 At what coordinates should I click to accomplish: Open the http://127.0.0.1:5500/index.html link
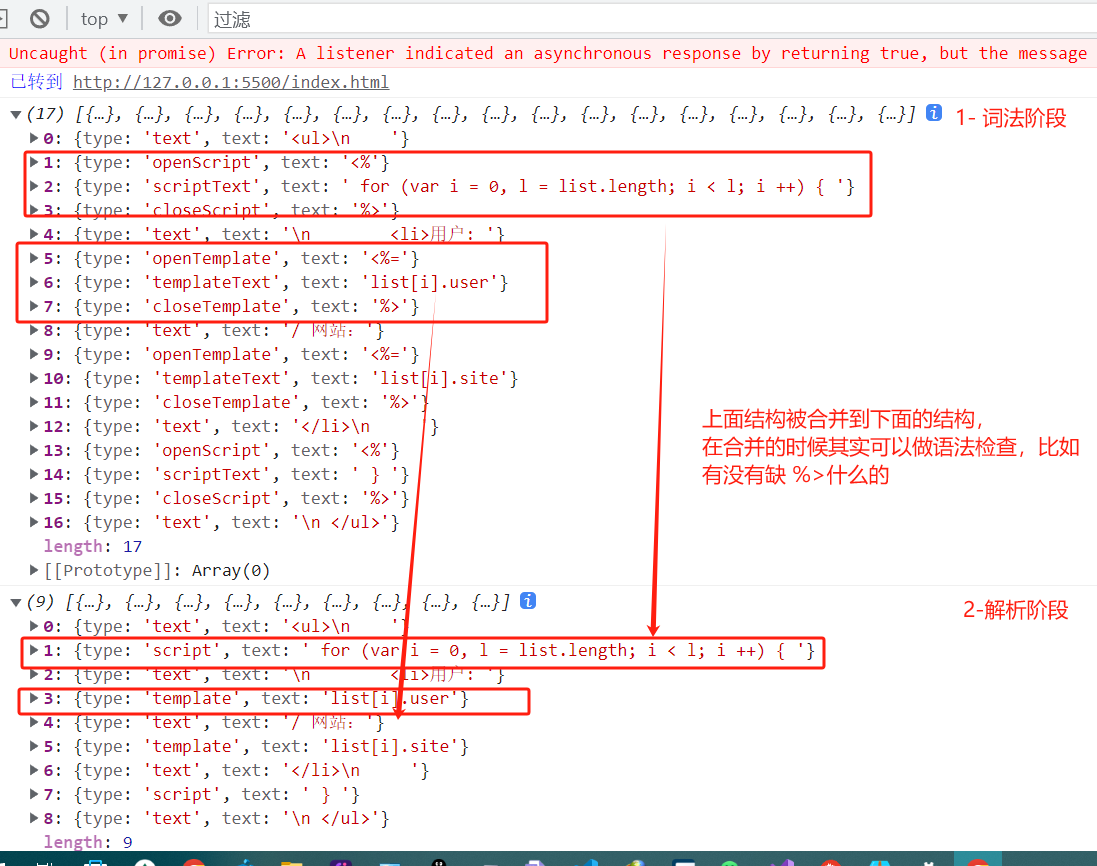pos(231,82)
